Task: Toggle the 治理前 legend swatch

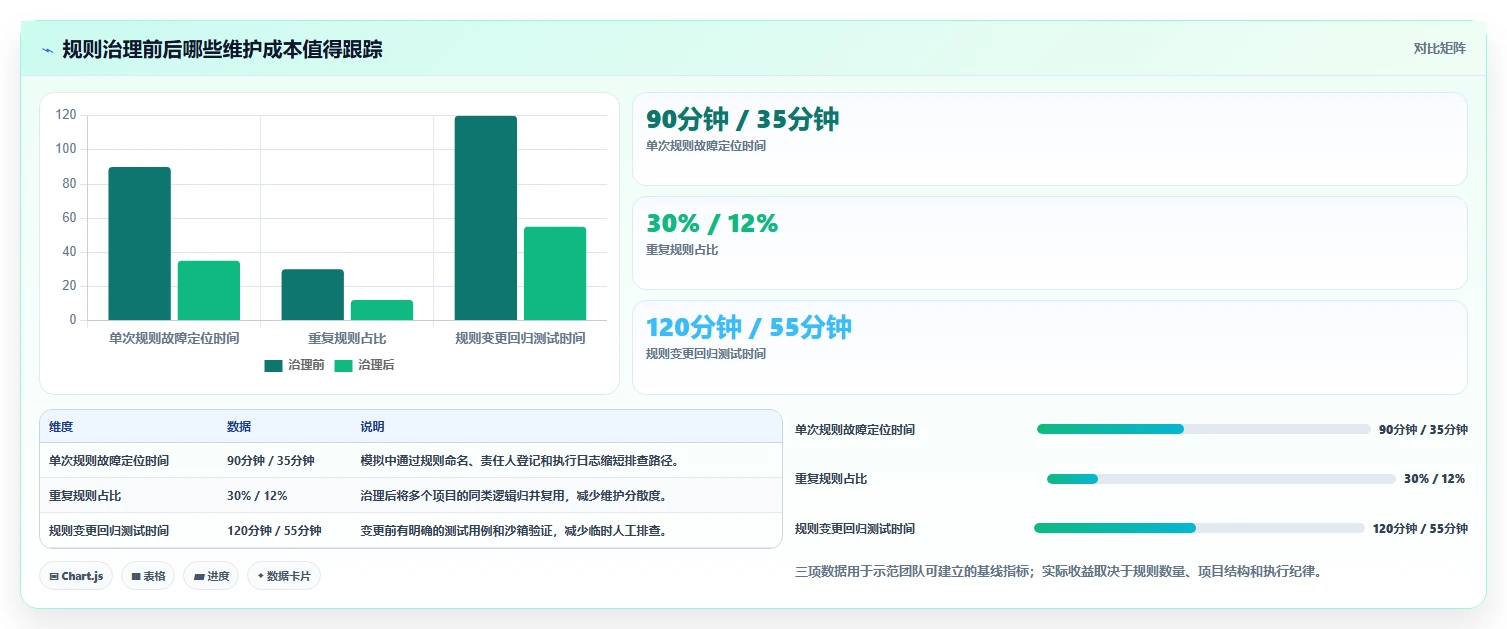Action: coord(274,366)
